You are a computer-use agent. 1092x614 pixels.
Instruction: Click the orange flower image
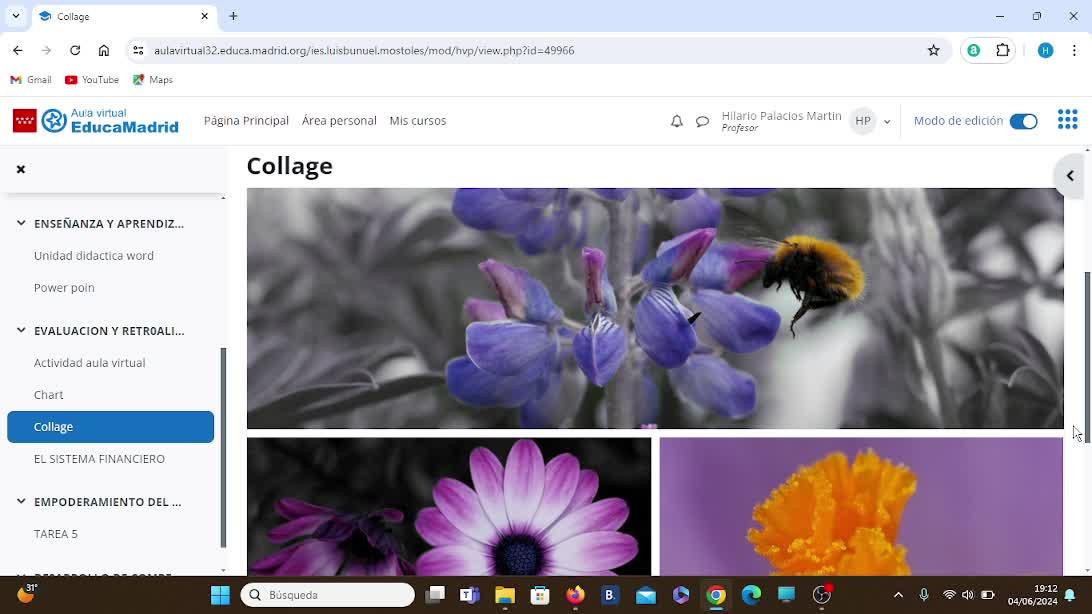click(861, 506)
